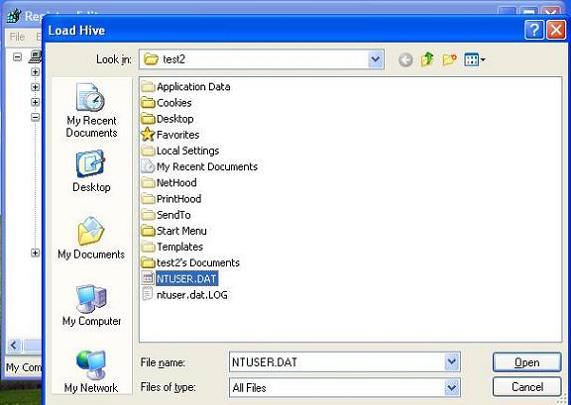
Task: Click the ntuser.dat.LOG file name
Action: coord(192,295)
